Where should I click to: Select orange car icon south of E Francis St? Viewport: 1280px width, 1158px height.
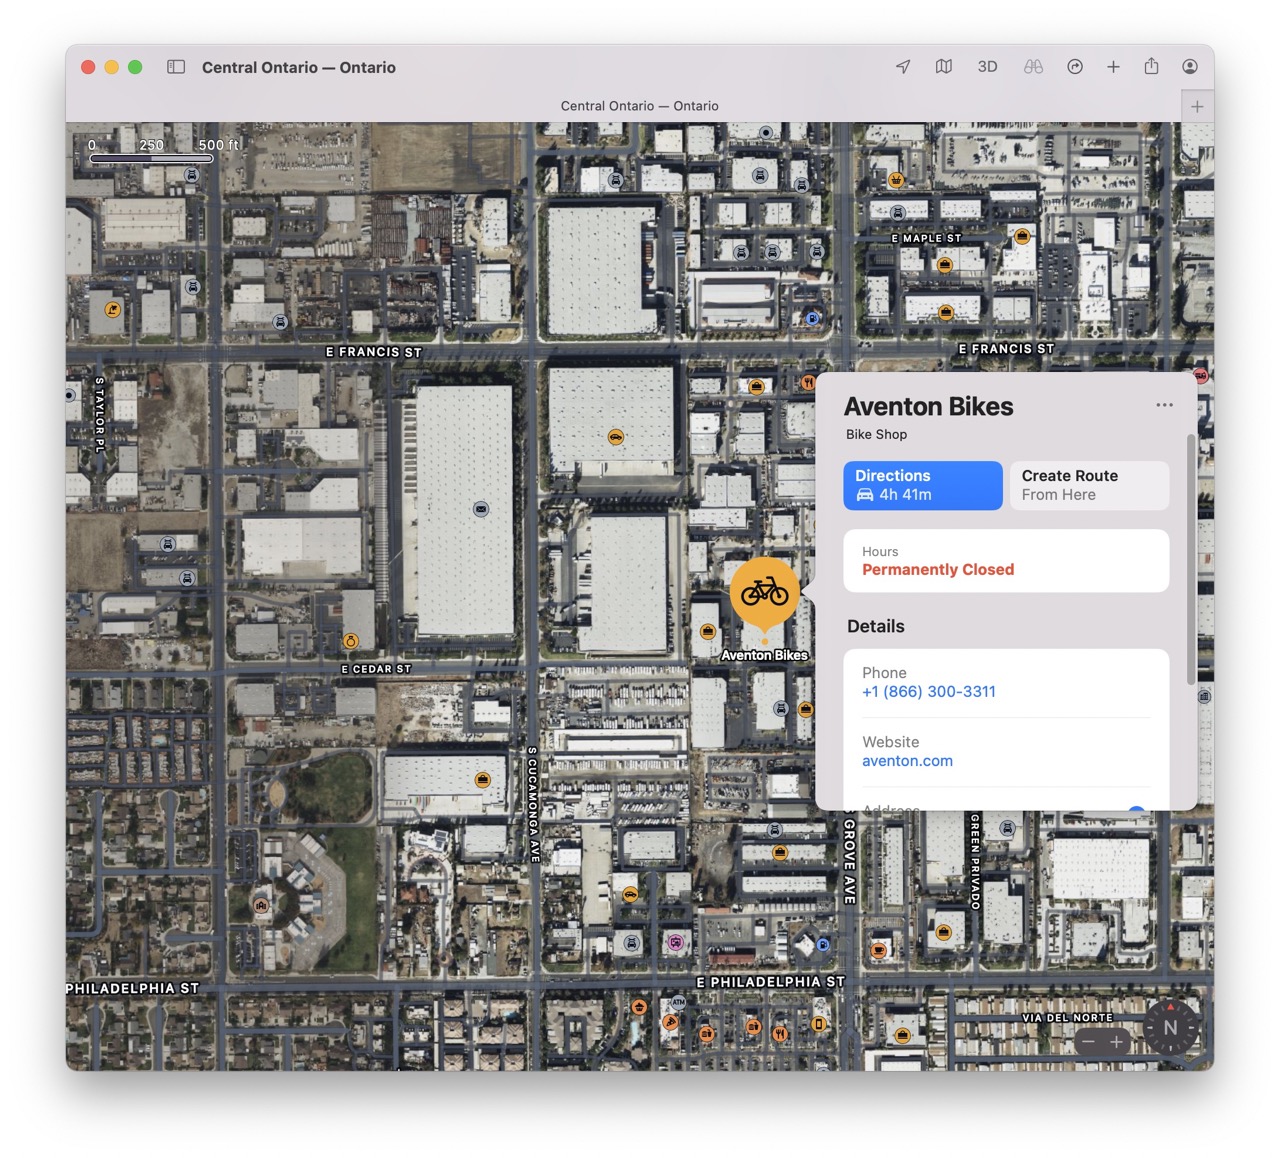pos(616,437)
